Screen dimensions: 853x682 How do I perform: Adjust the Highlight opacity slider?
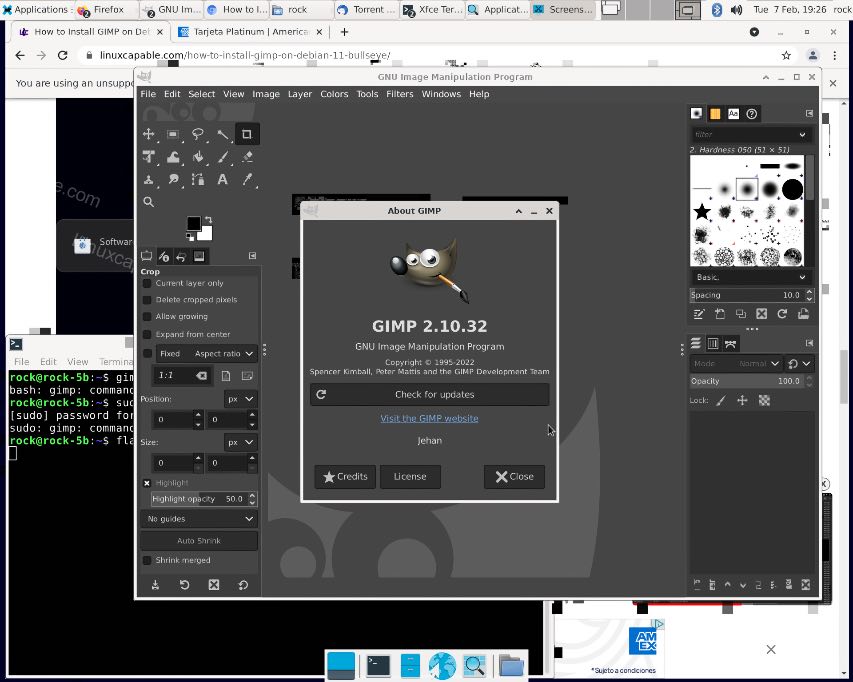point(199,499)
